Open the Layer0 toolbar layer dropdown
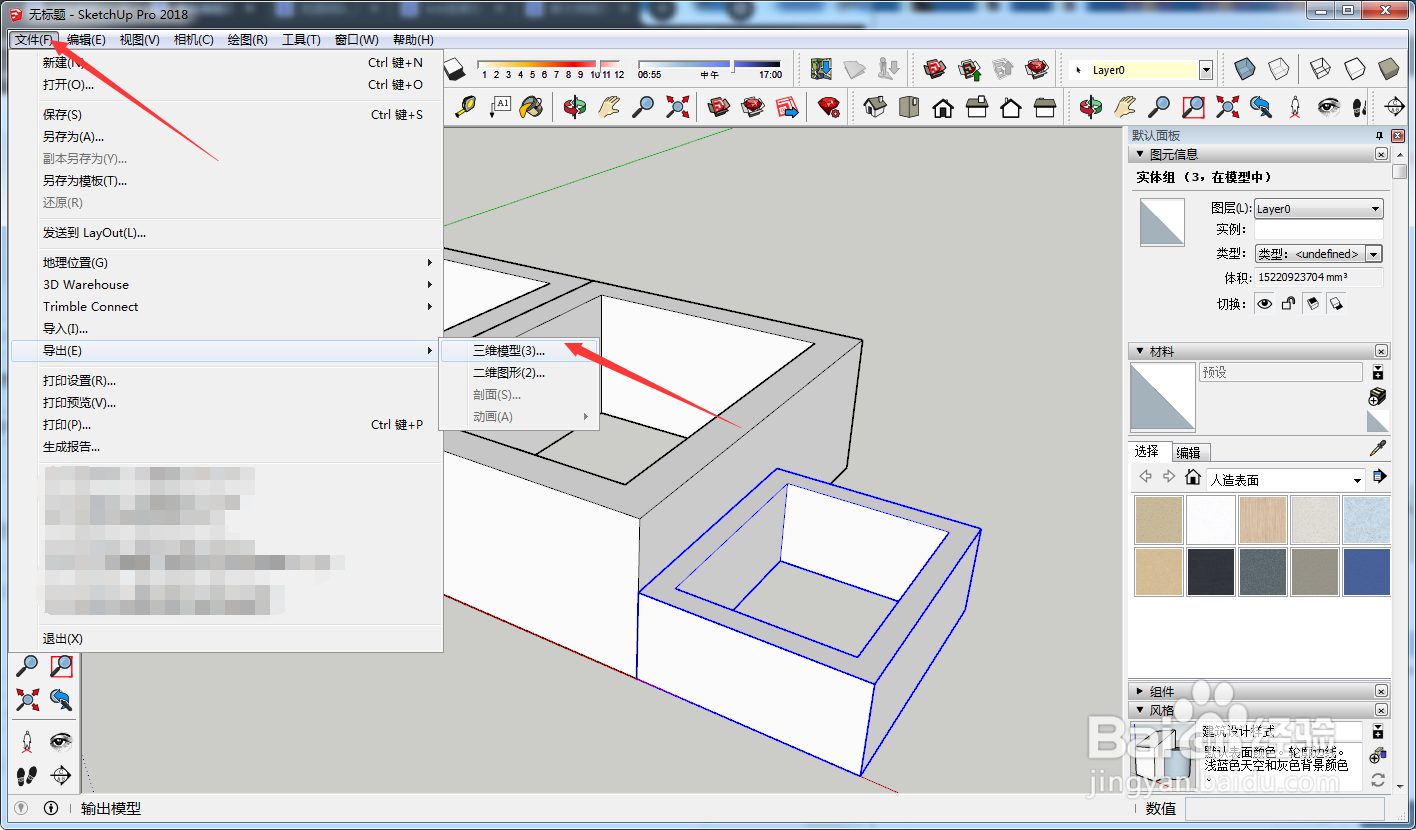The image size is (1416, 830). 1205,70
